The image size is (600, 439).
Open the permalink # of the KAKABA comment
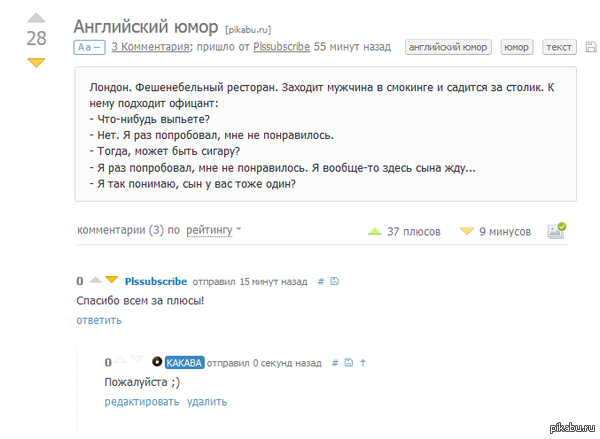click(x=335, y=363)
